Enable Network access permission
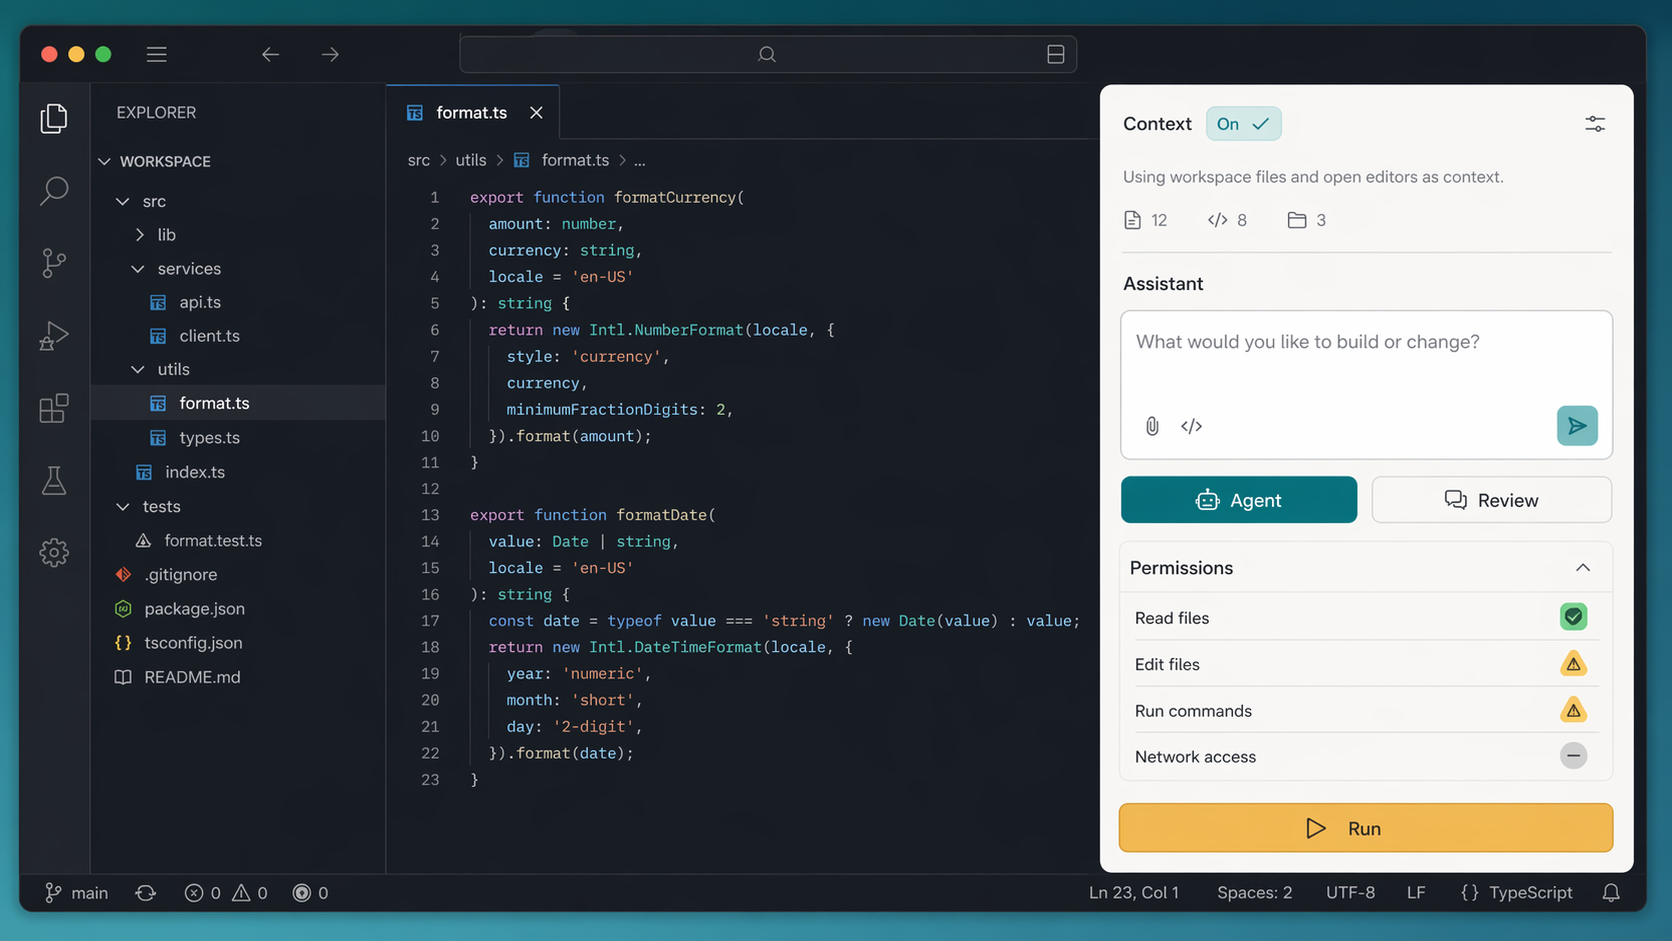 point(1573,756)
